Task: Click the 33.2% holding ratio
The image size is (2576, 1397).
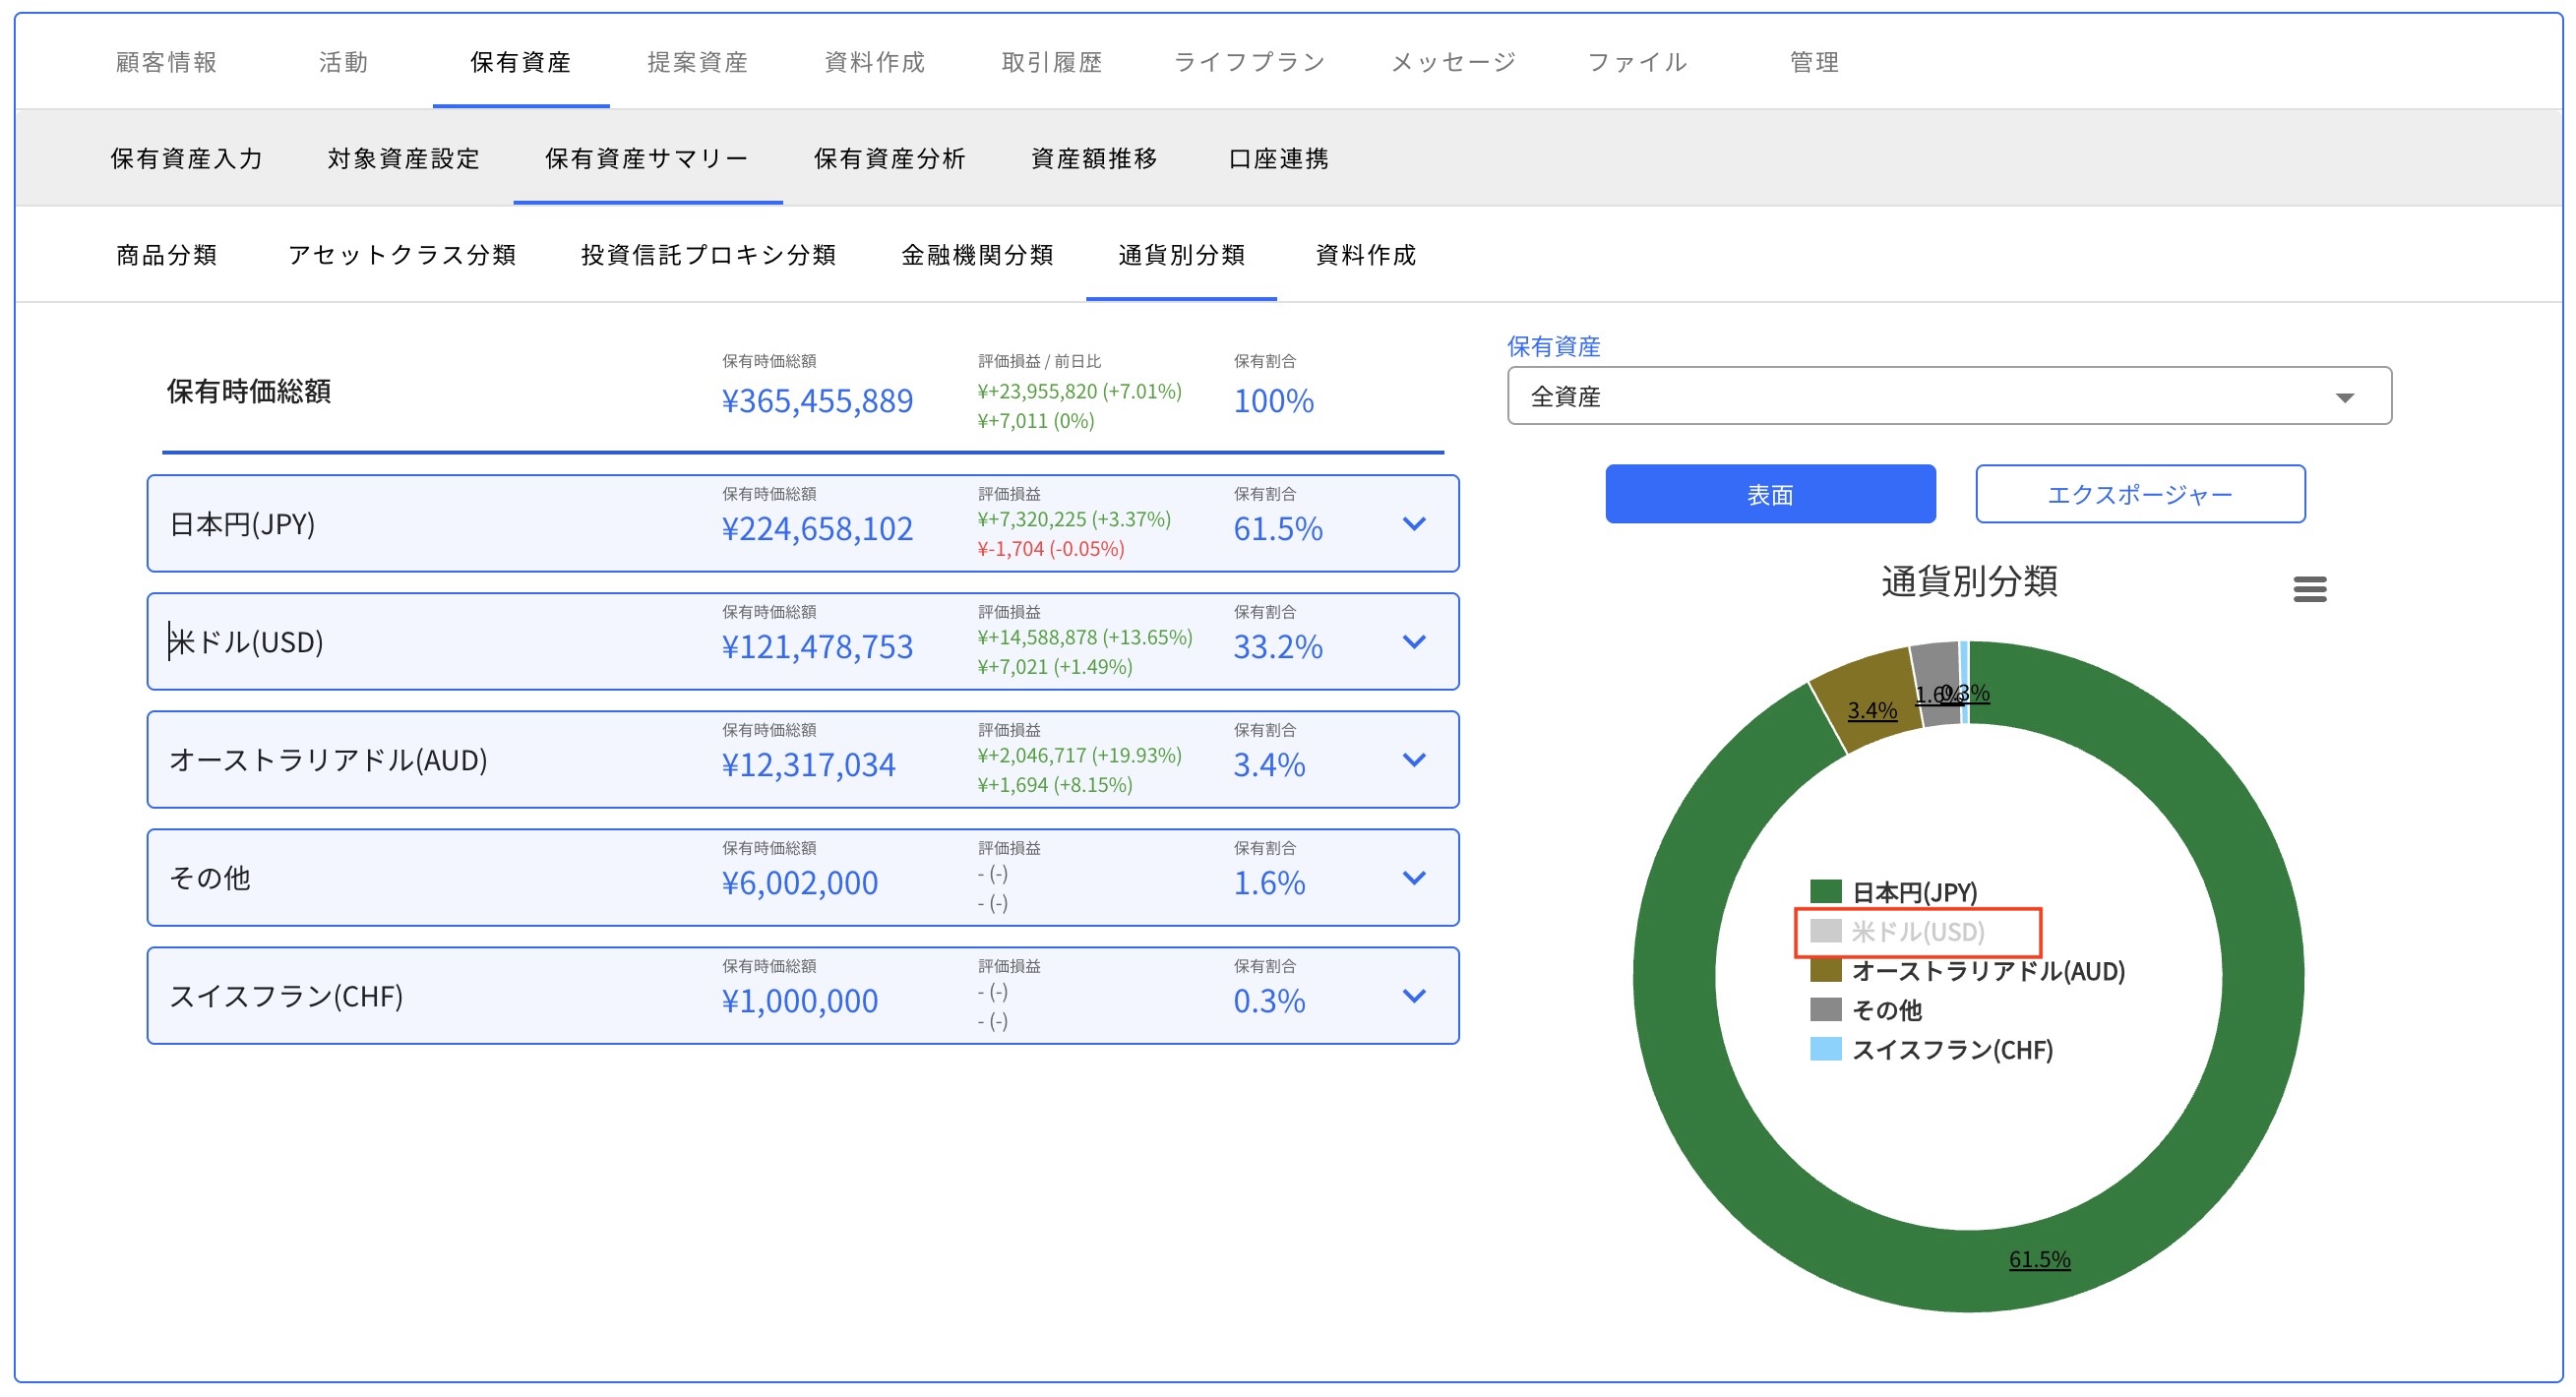Action: pos(1278,647)
